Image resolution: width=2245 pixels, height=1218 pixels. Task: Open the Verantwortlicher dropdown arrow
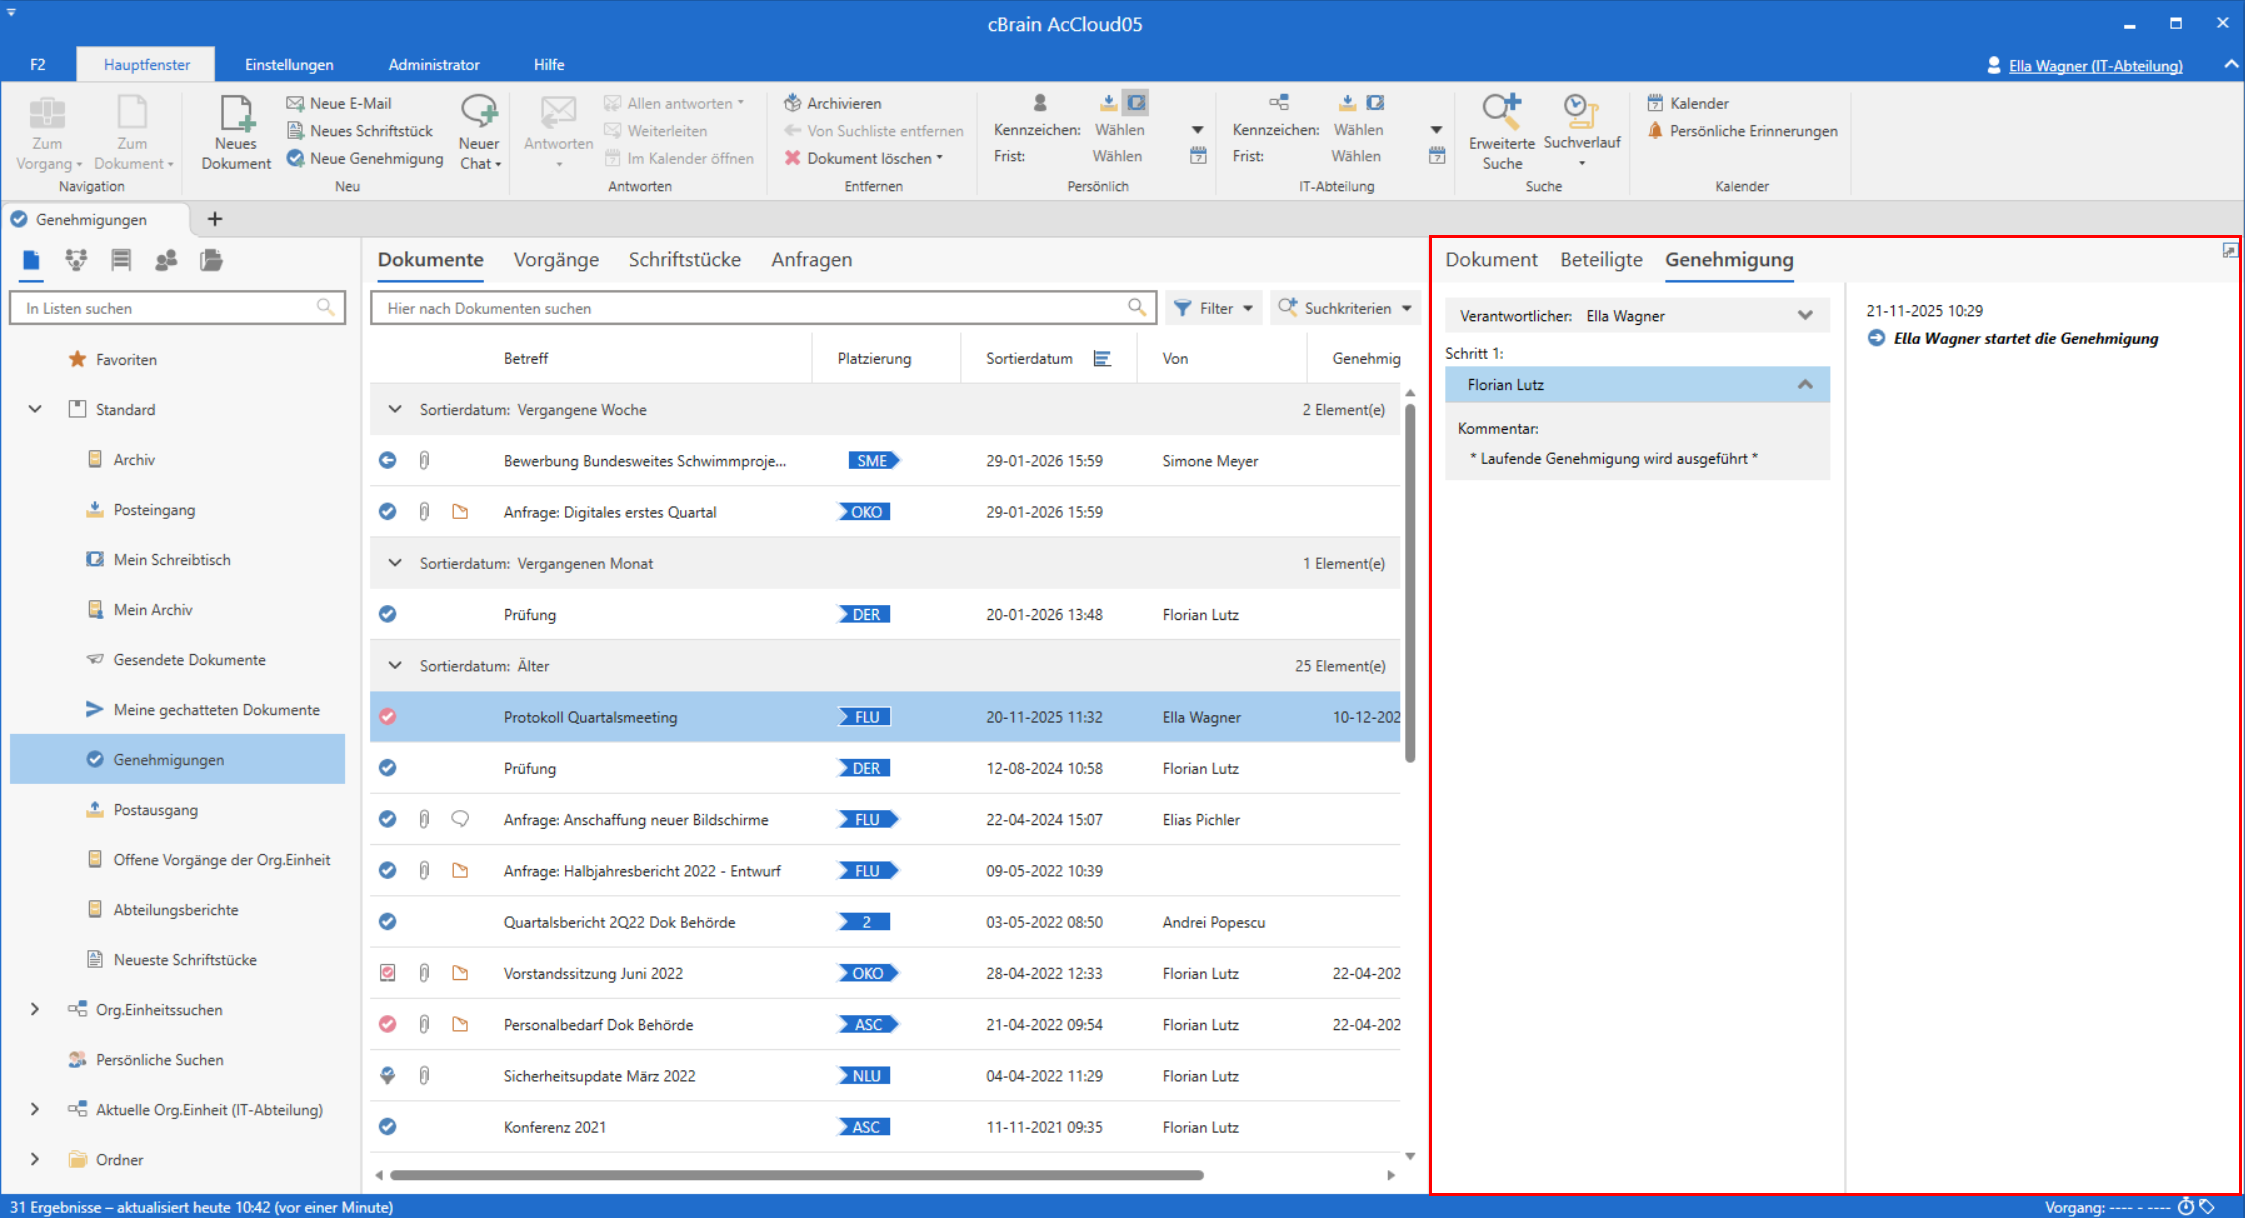pos(1805,316)
